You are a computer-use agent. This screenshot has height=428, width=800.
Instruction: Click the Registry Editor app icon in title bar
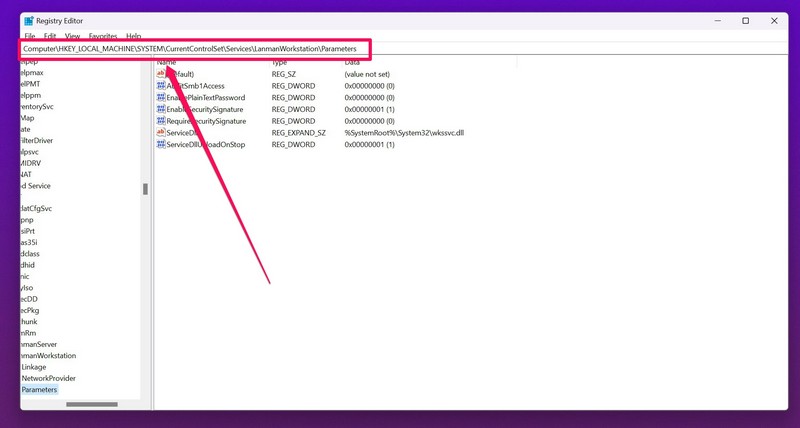(29, 21)
